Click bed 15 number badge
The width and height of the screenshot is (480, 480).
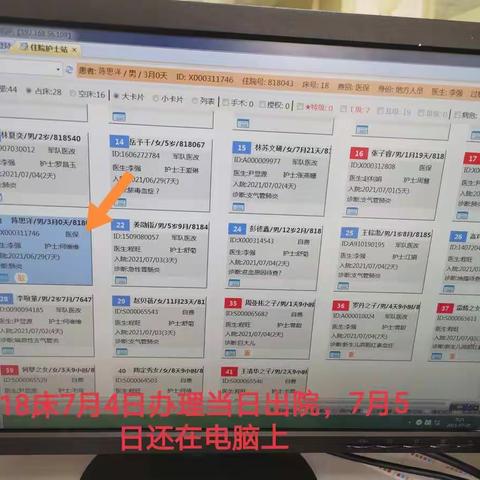pos(242,147)
